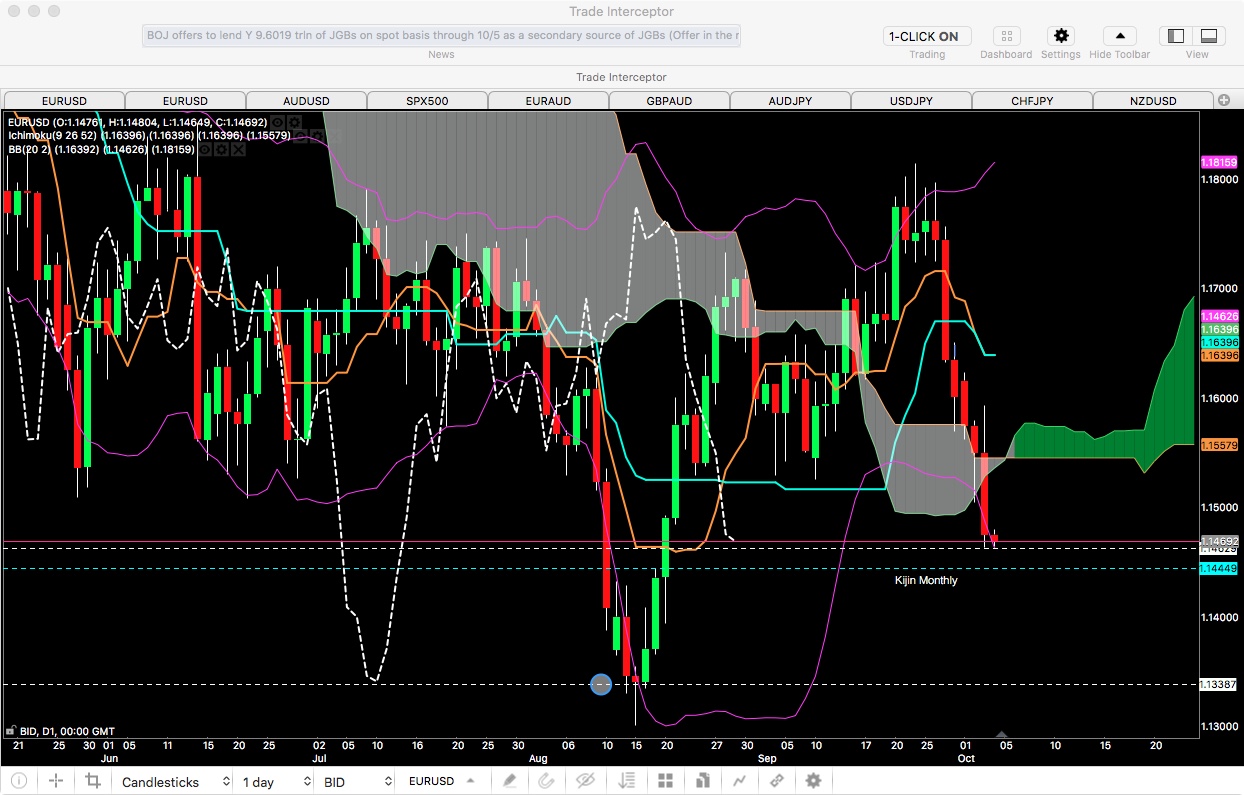Click the Kijin Monthly line label
The height and width of the screenshot is (795, 1244).
click(x=926, y=580)
